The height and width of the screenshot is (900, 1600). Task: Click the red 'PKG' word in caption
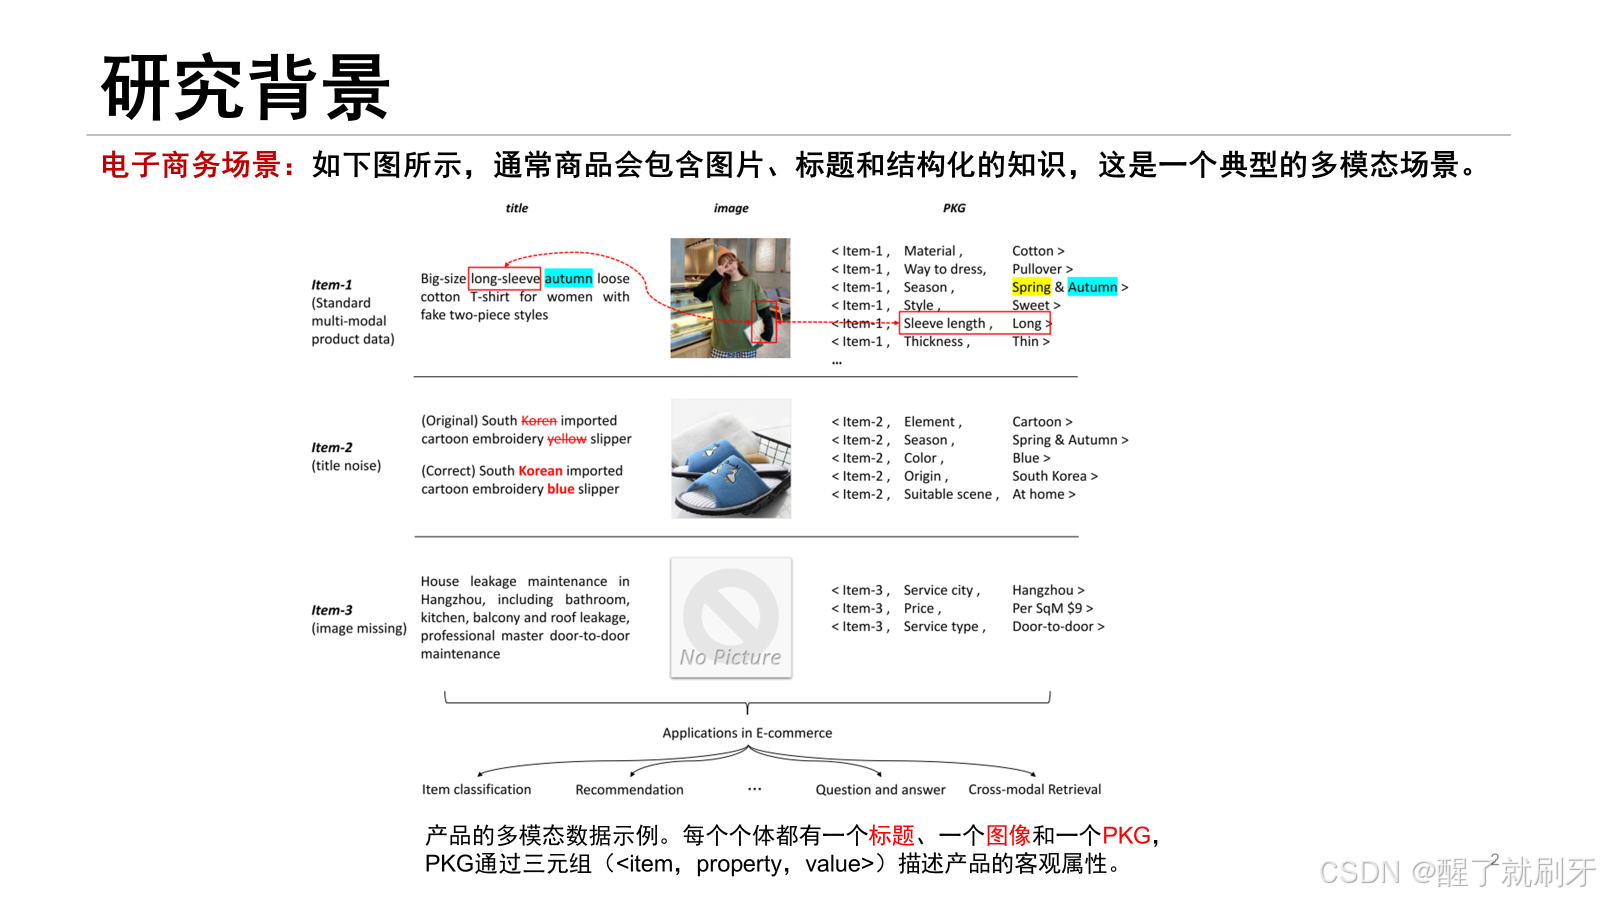1127,835
